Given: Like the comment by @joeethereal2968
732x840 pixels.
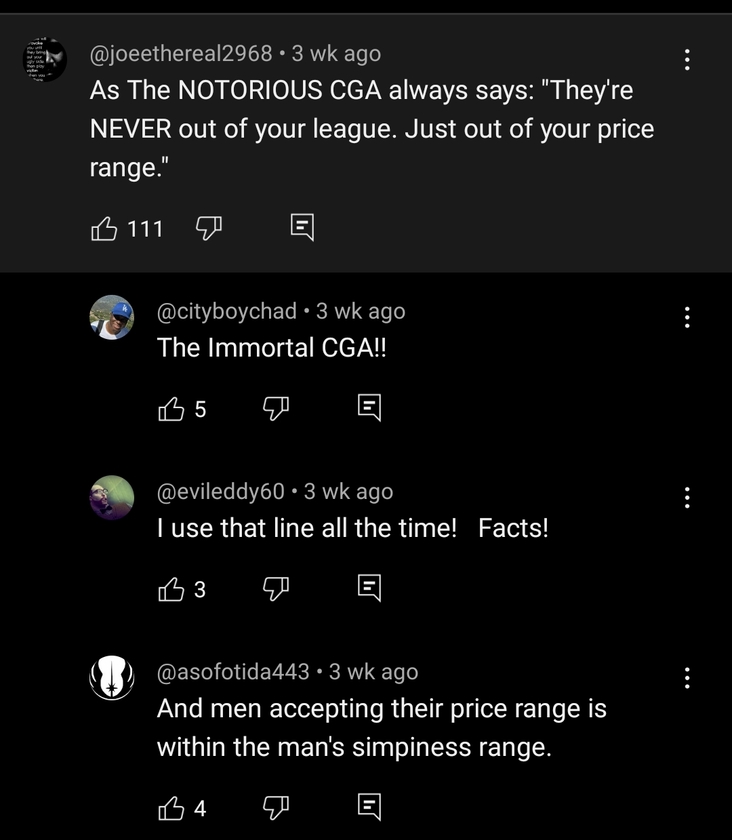Looking at the screenshot, I should [104, 229].
